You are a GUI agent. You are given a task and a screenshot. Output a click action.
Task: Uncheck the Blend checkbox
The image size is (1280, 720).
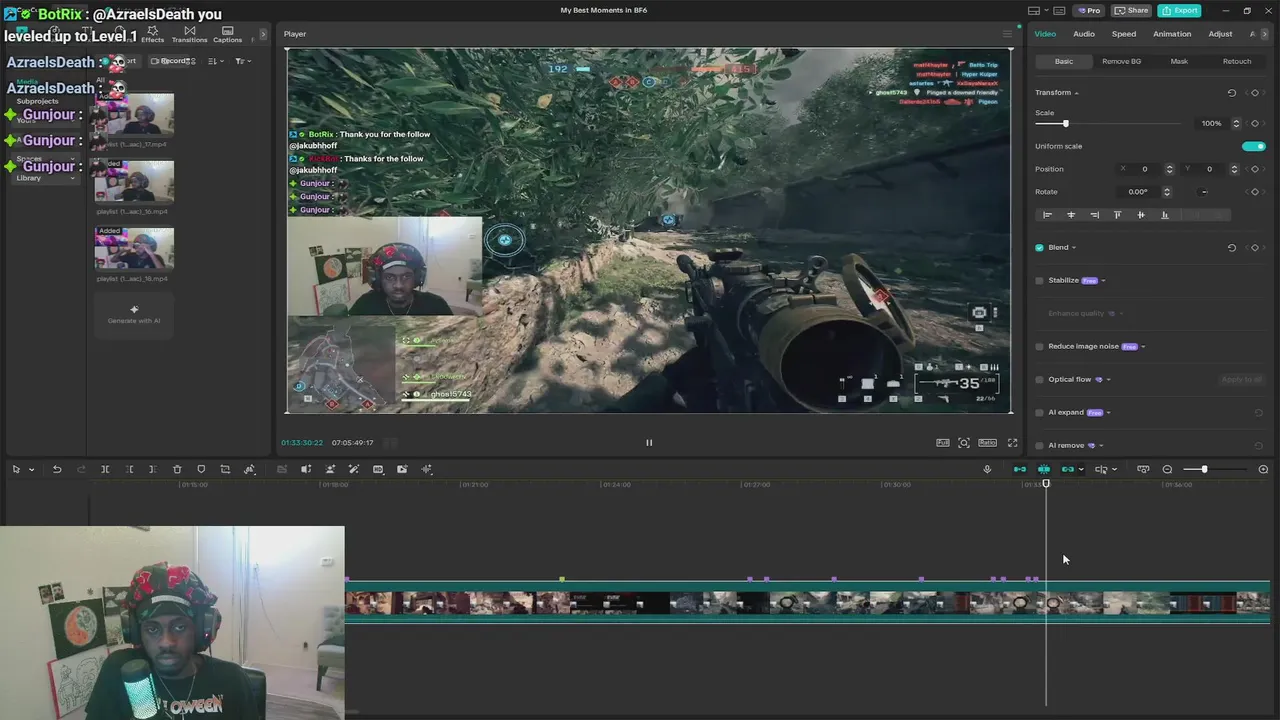pos(1040,248)
